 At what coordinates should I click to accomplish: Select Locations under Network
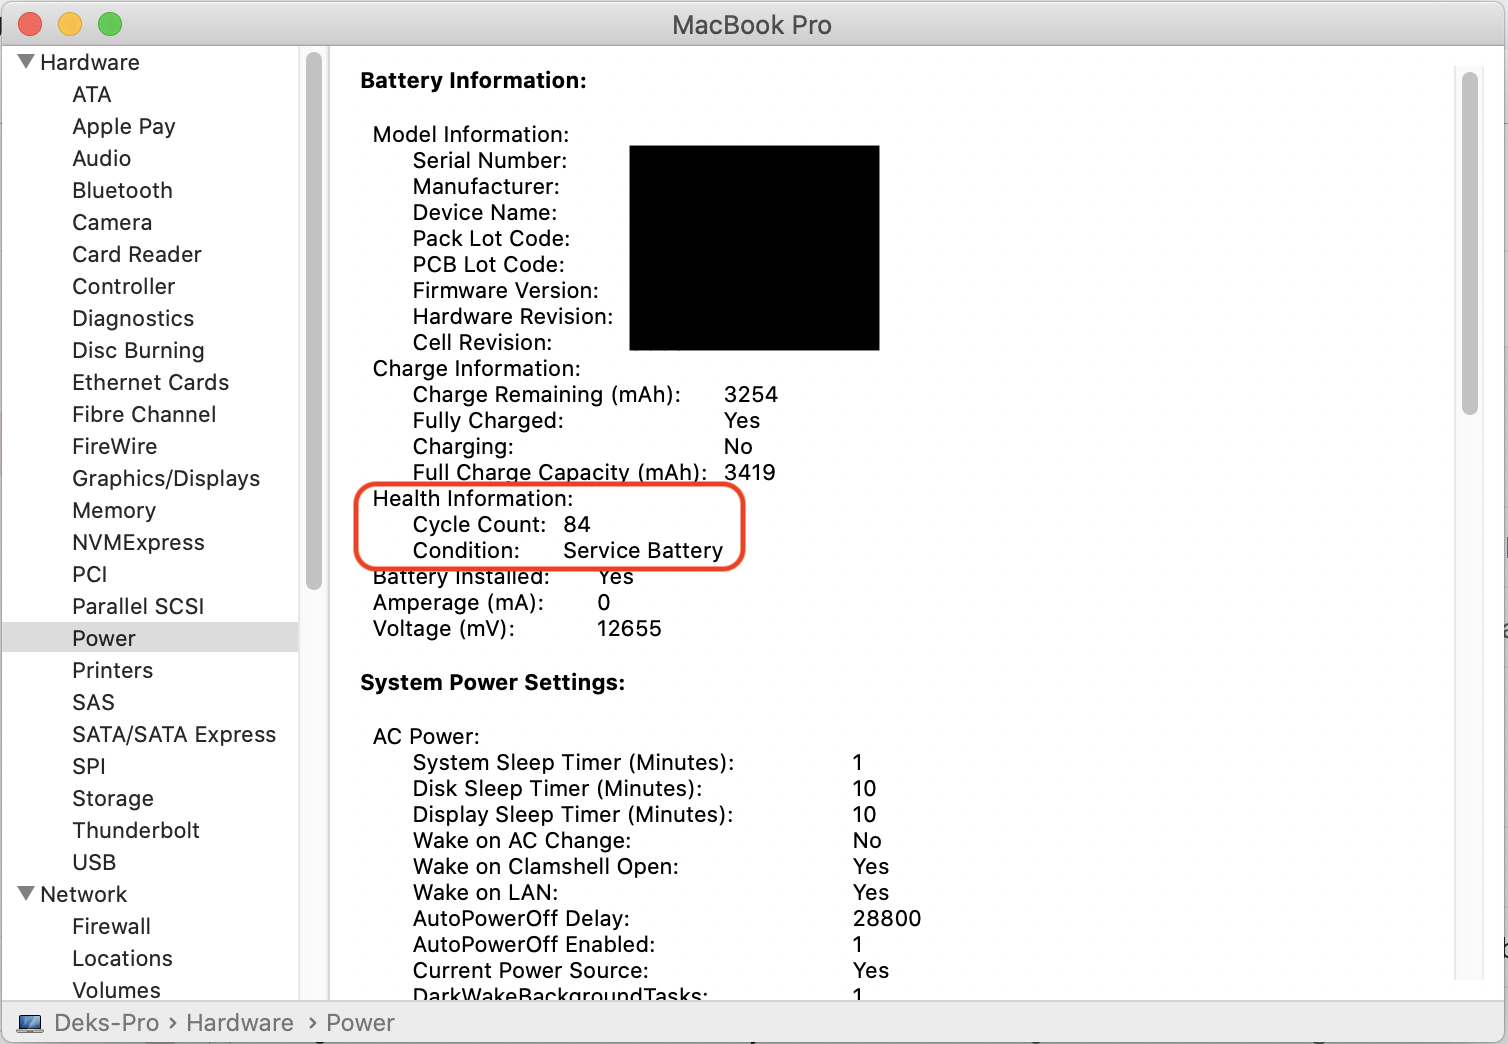[x=122, y=958]
